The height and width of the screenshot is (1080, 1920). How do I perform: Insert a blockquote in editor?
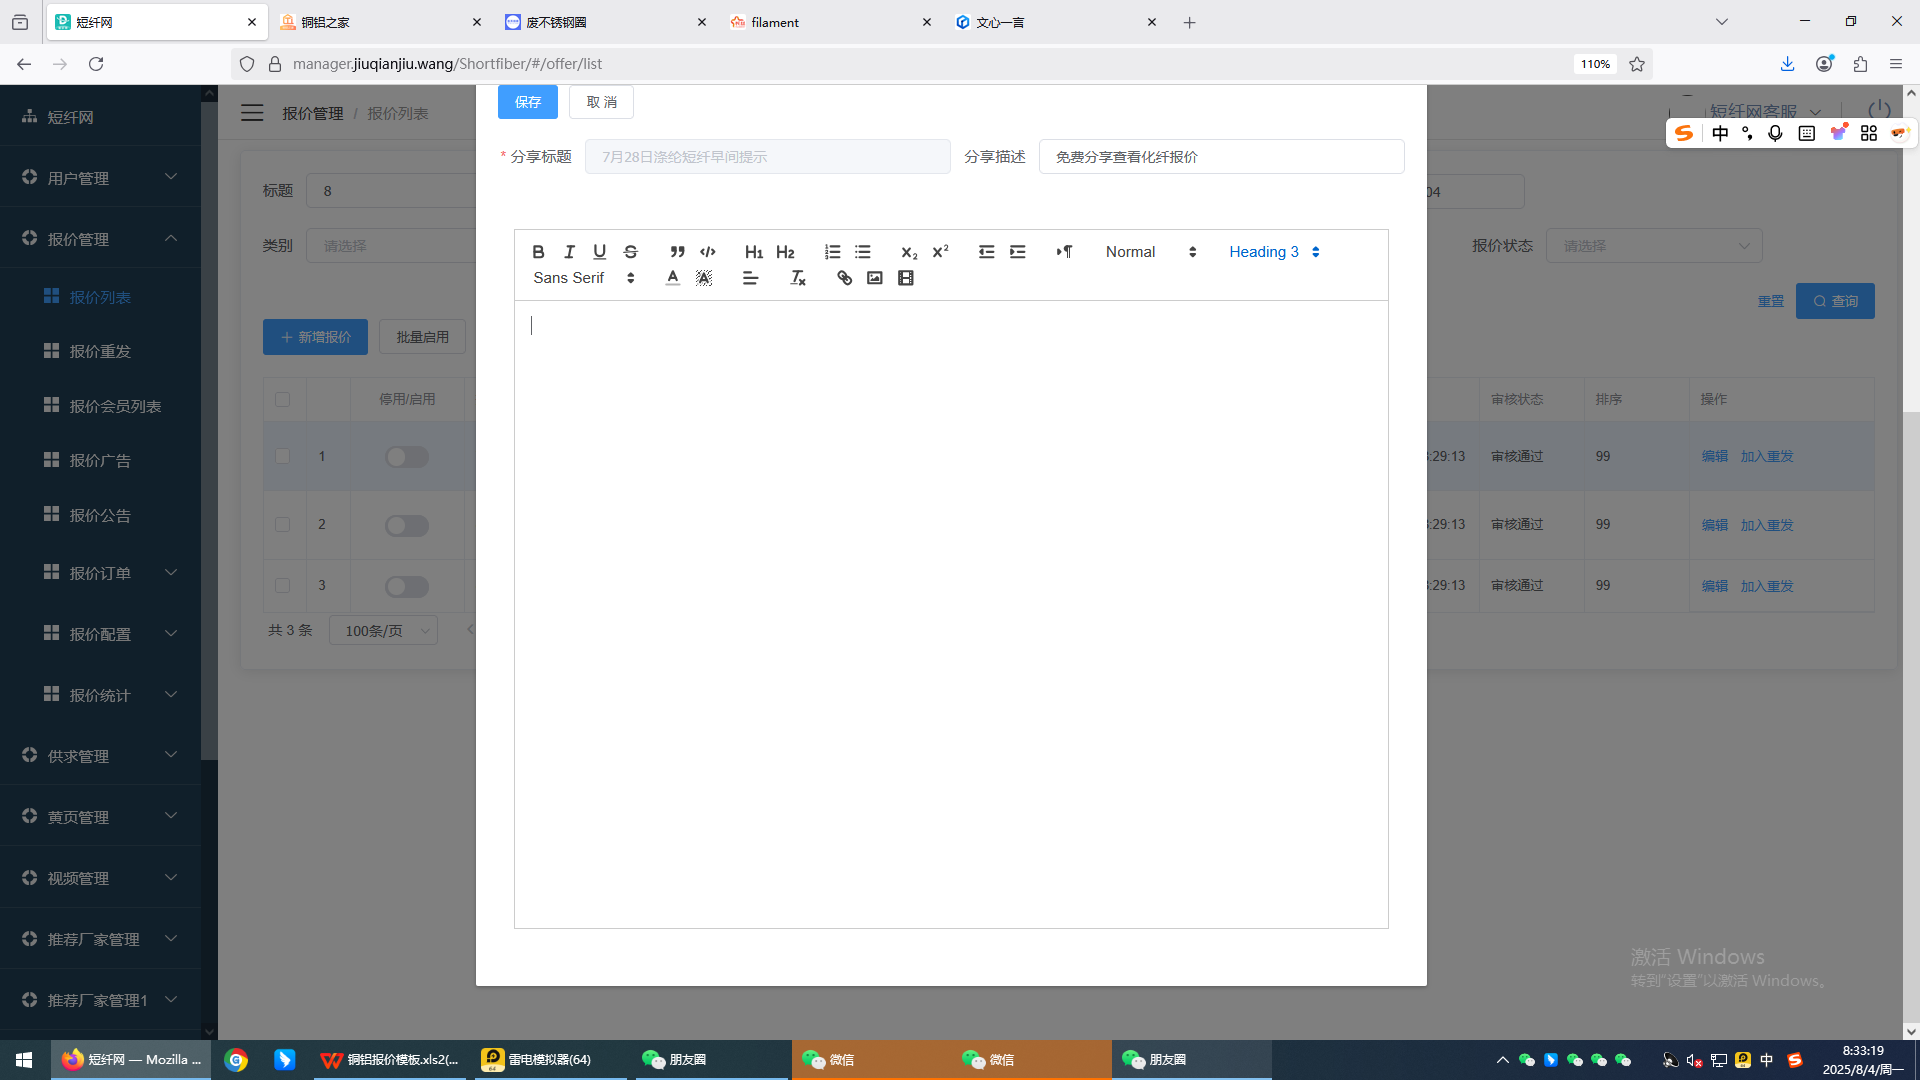(677, 252)
